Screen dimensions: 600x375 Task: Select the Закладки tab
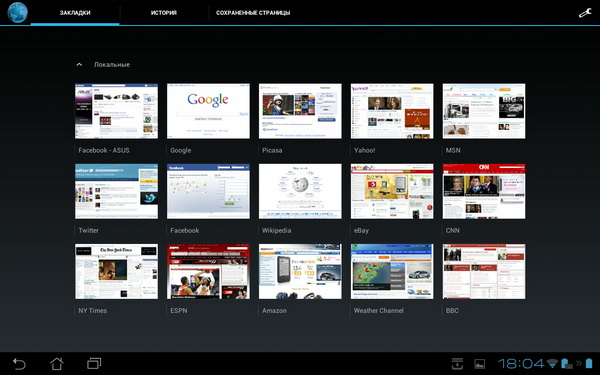coord(75,13)
